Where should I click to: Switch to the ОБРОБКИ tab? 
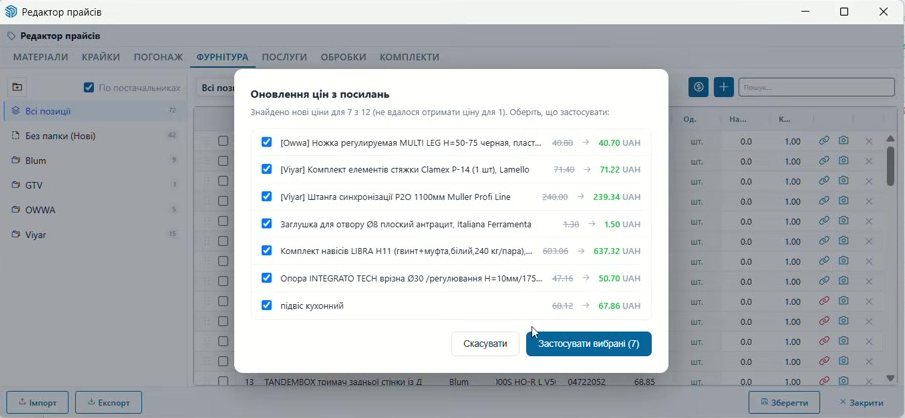343,57
